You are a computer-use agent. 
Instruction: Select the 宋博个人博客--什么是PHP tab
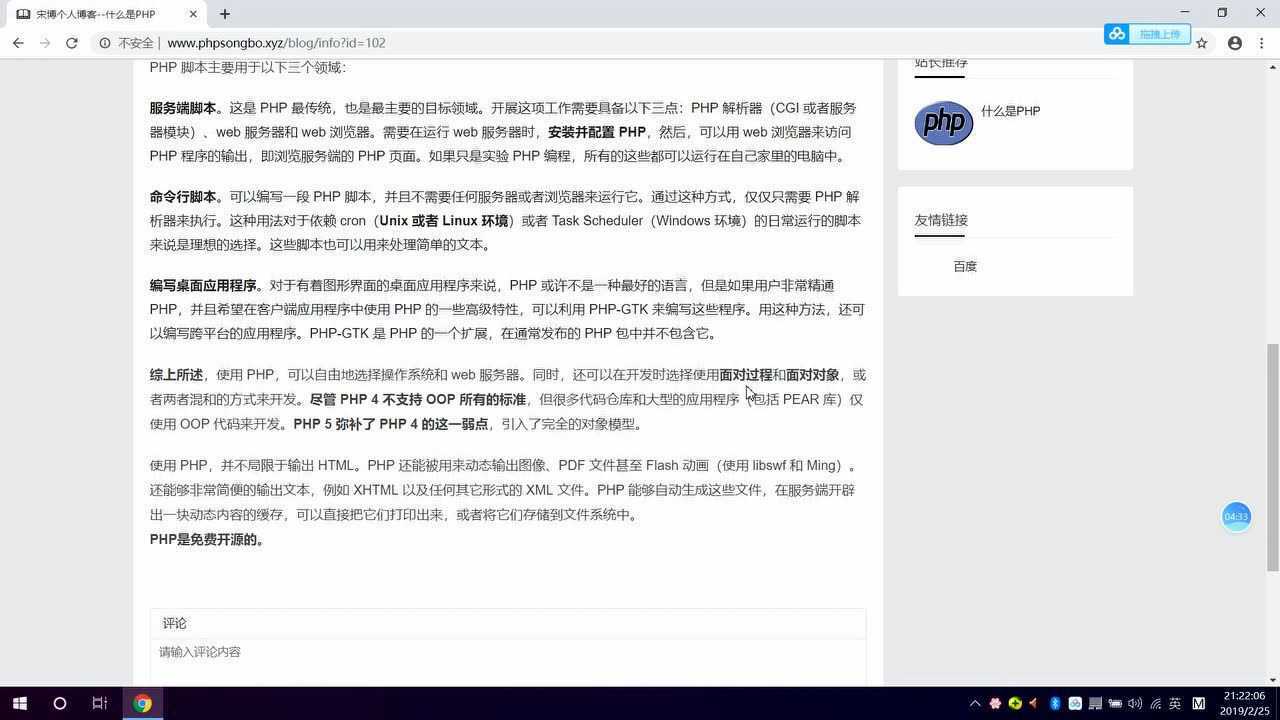pos(104,14)
